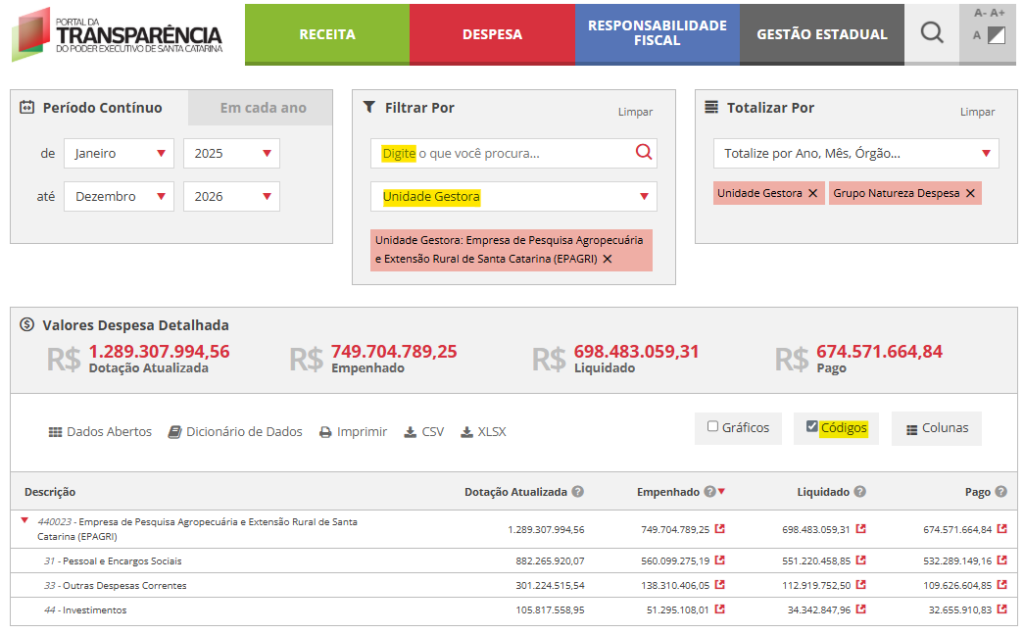Switch to the Em cada ano tab
The image size is (1024, 633).
[263, 108]
